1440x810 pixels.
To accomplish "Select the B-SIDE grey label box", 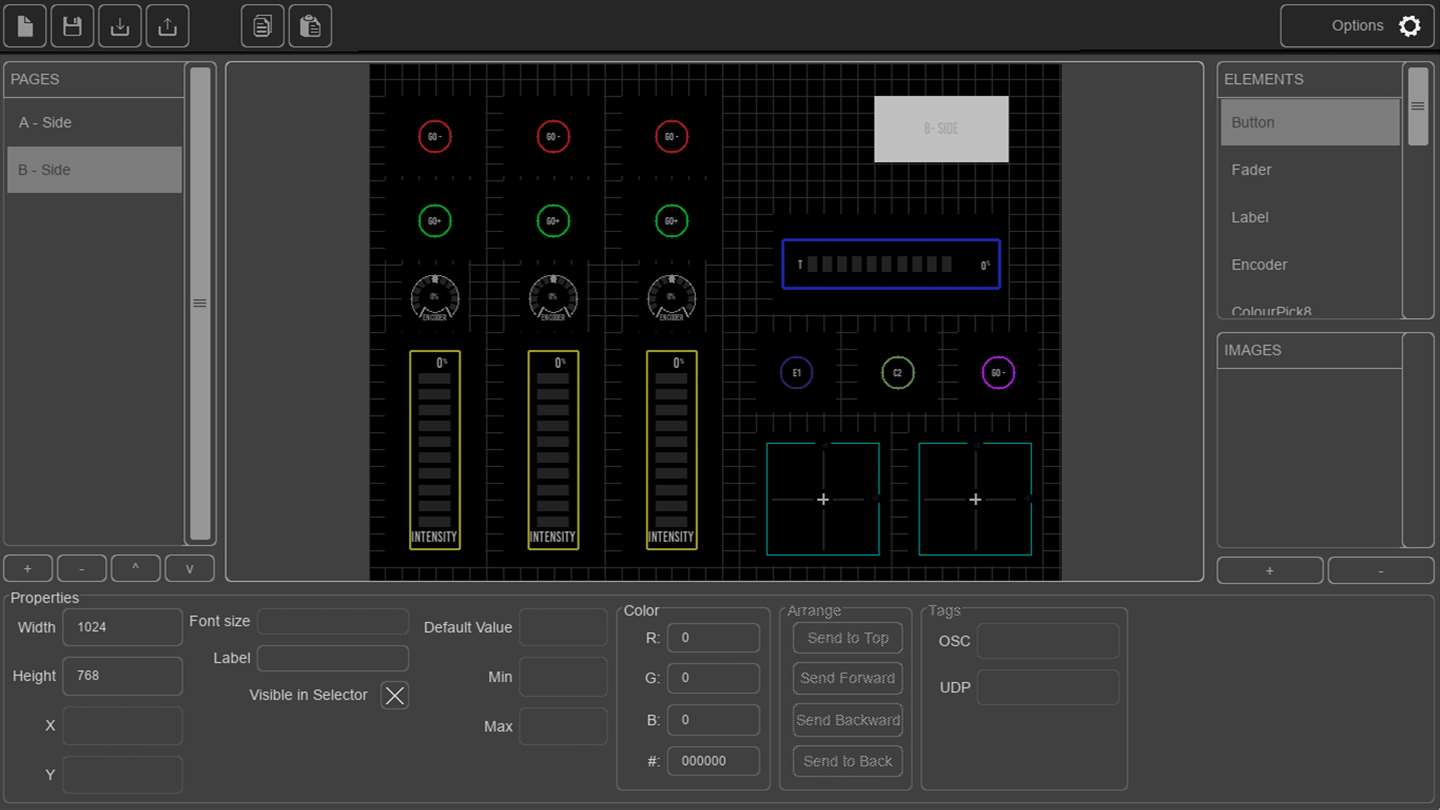I will (941, 129).
